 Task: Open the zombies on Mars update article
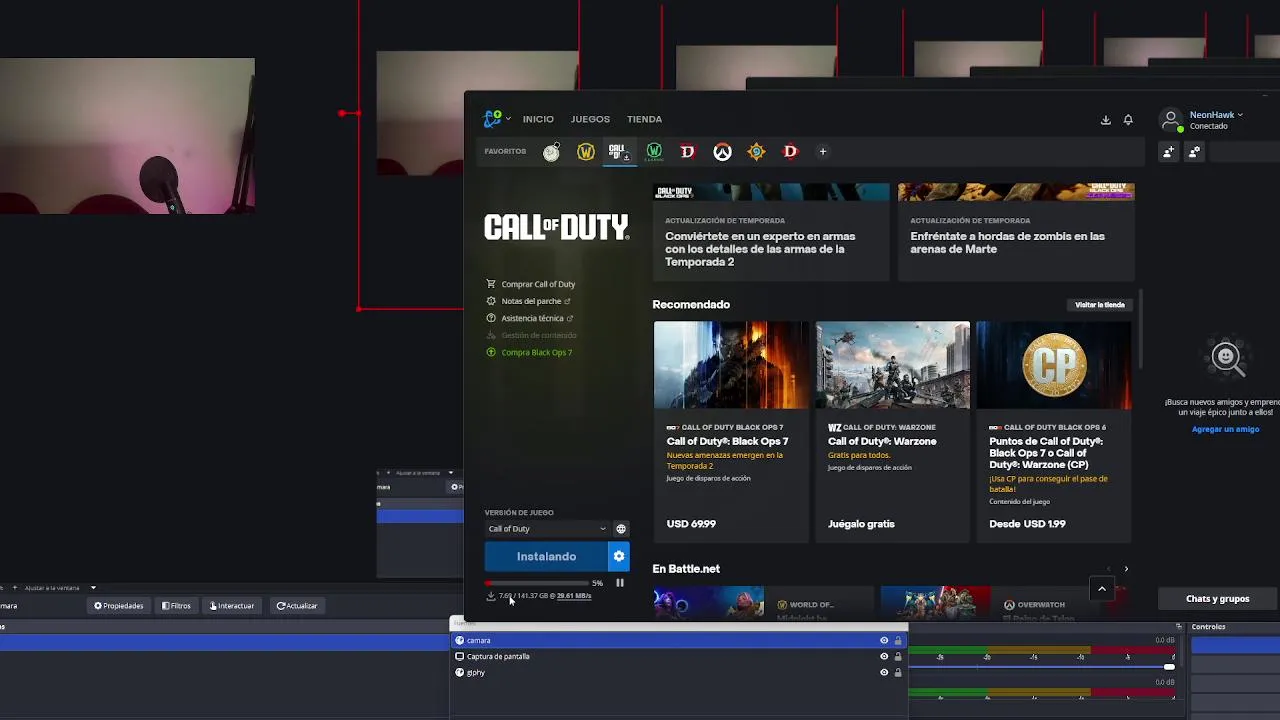coord(1016,232)
